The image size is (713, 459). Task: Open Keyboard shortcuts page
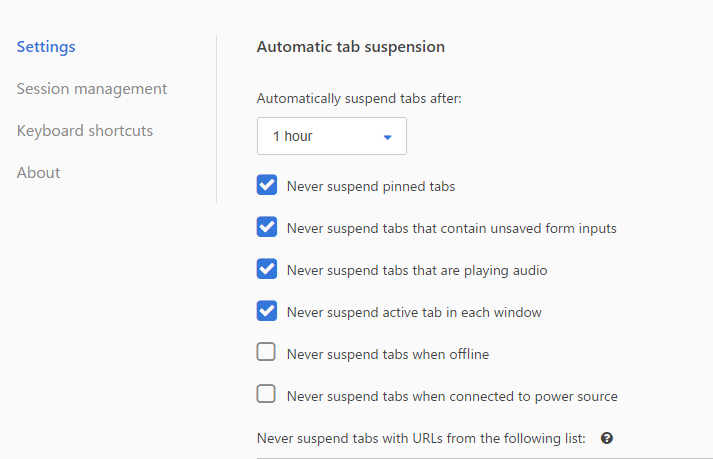pos(85,131)
